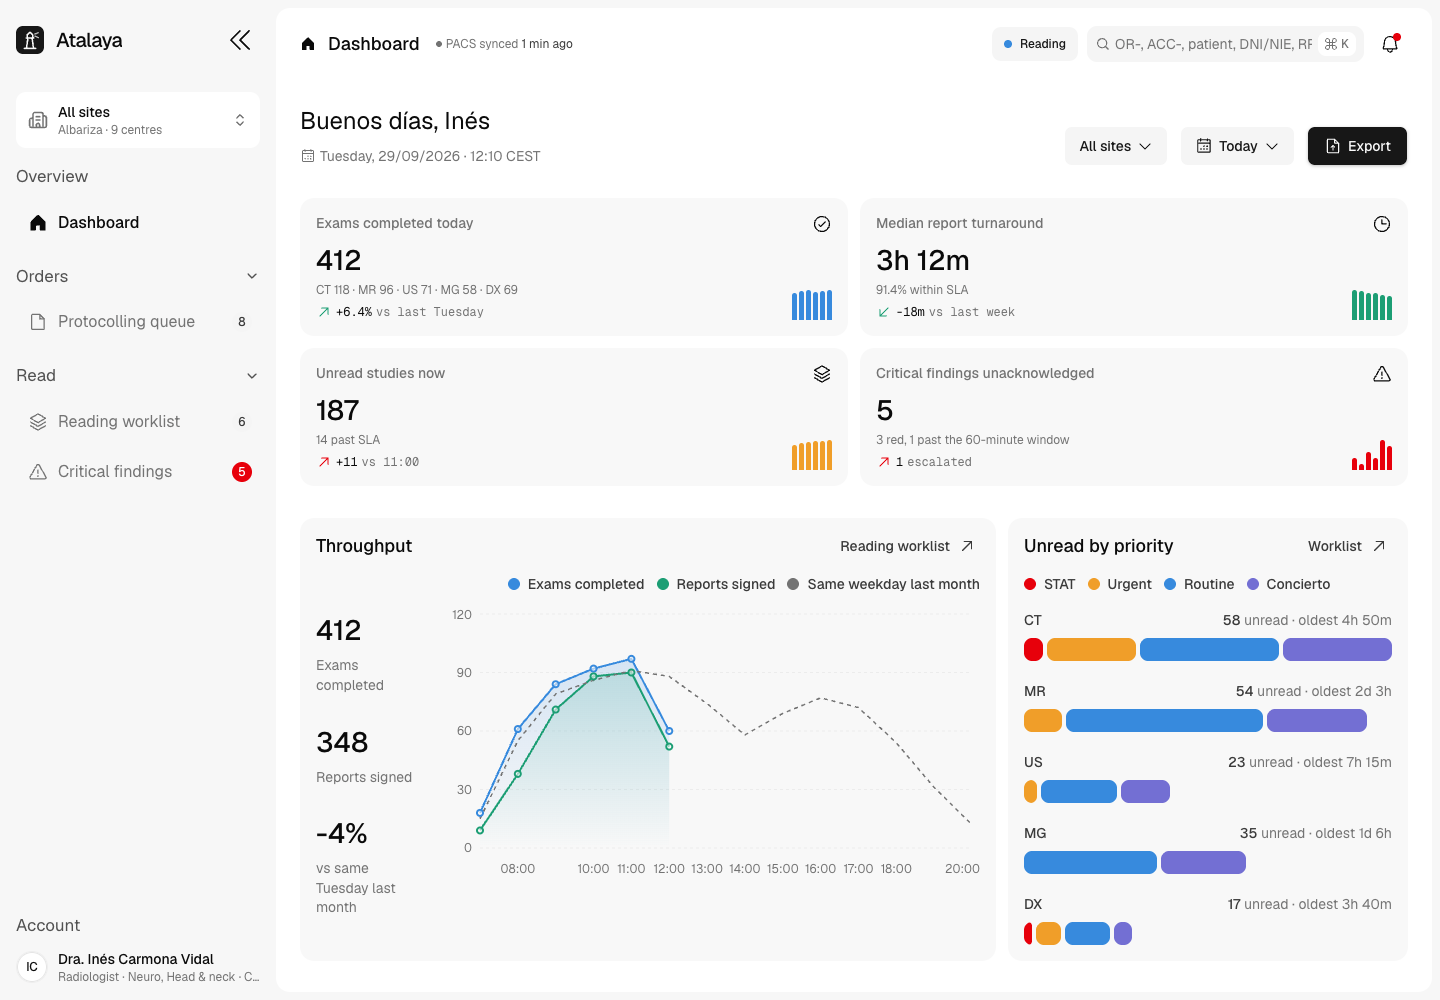
Task: Click the 12:00 Exams completed data point
Action: (x=669, y=731)
